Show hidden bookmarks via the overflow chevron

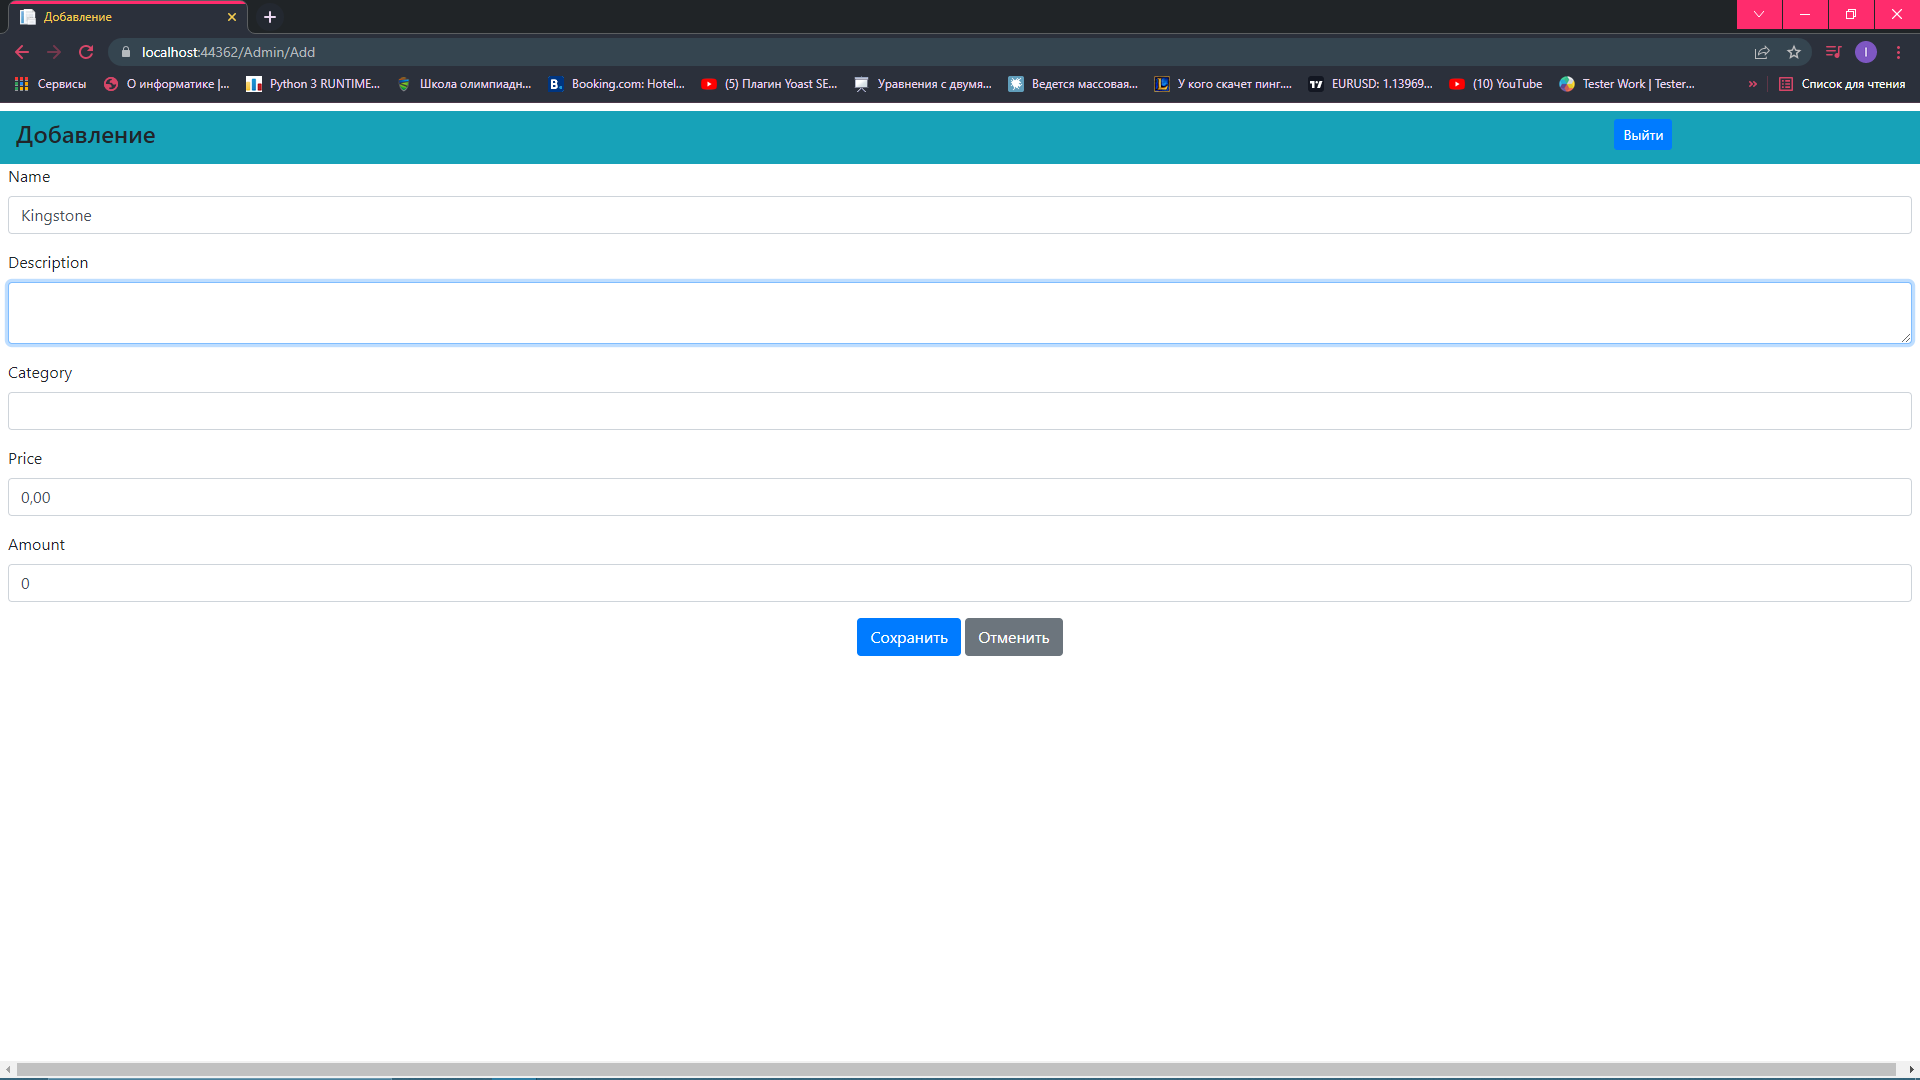point(1752,84)
